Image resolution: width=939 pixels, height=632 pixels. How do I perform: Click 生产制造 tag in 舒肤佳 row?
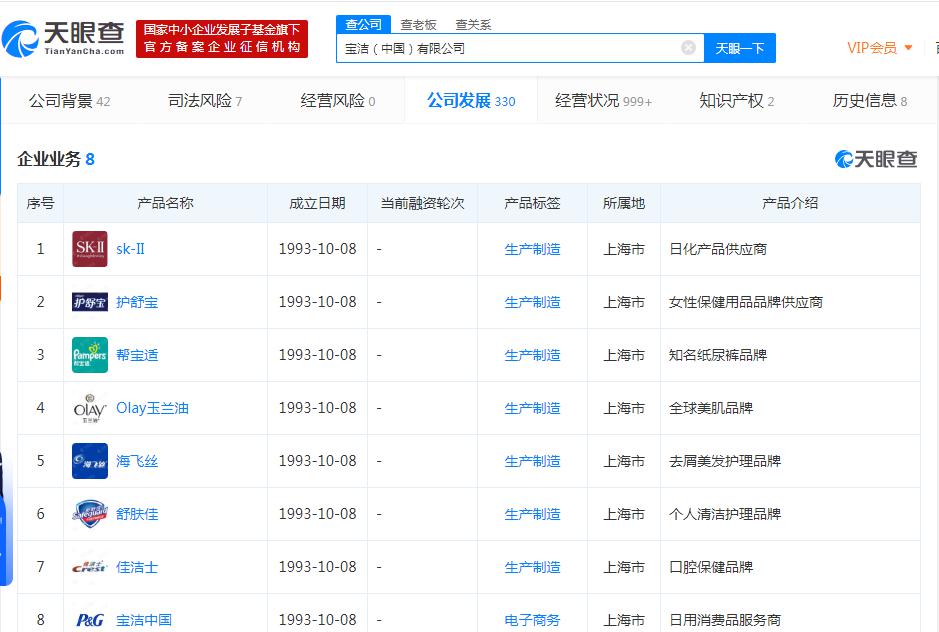[x=532, y=514]
